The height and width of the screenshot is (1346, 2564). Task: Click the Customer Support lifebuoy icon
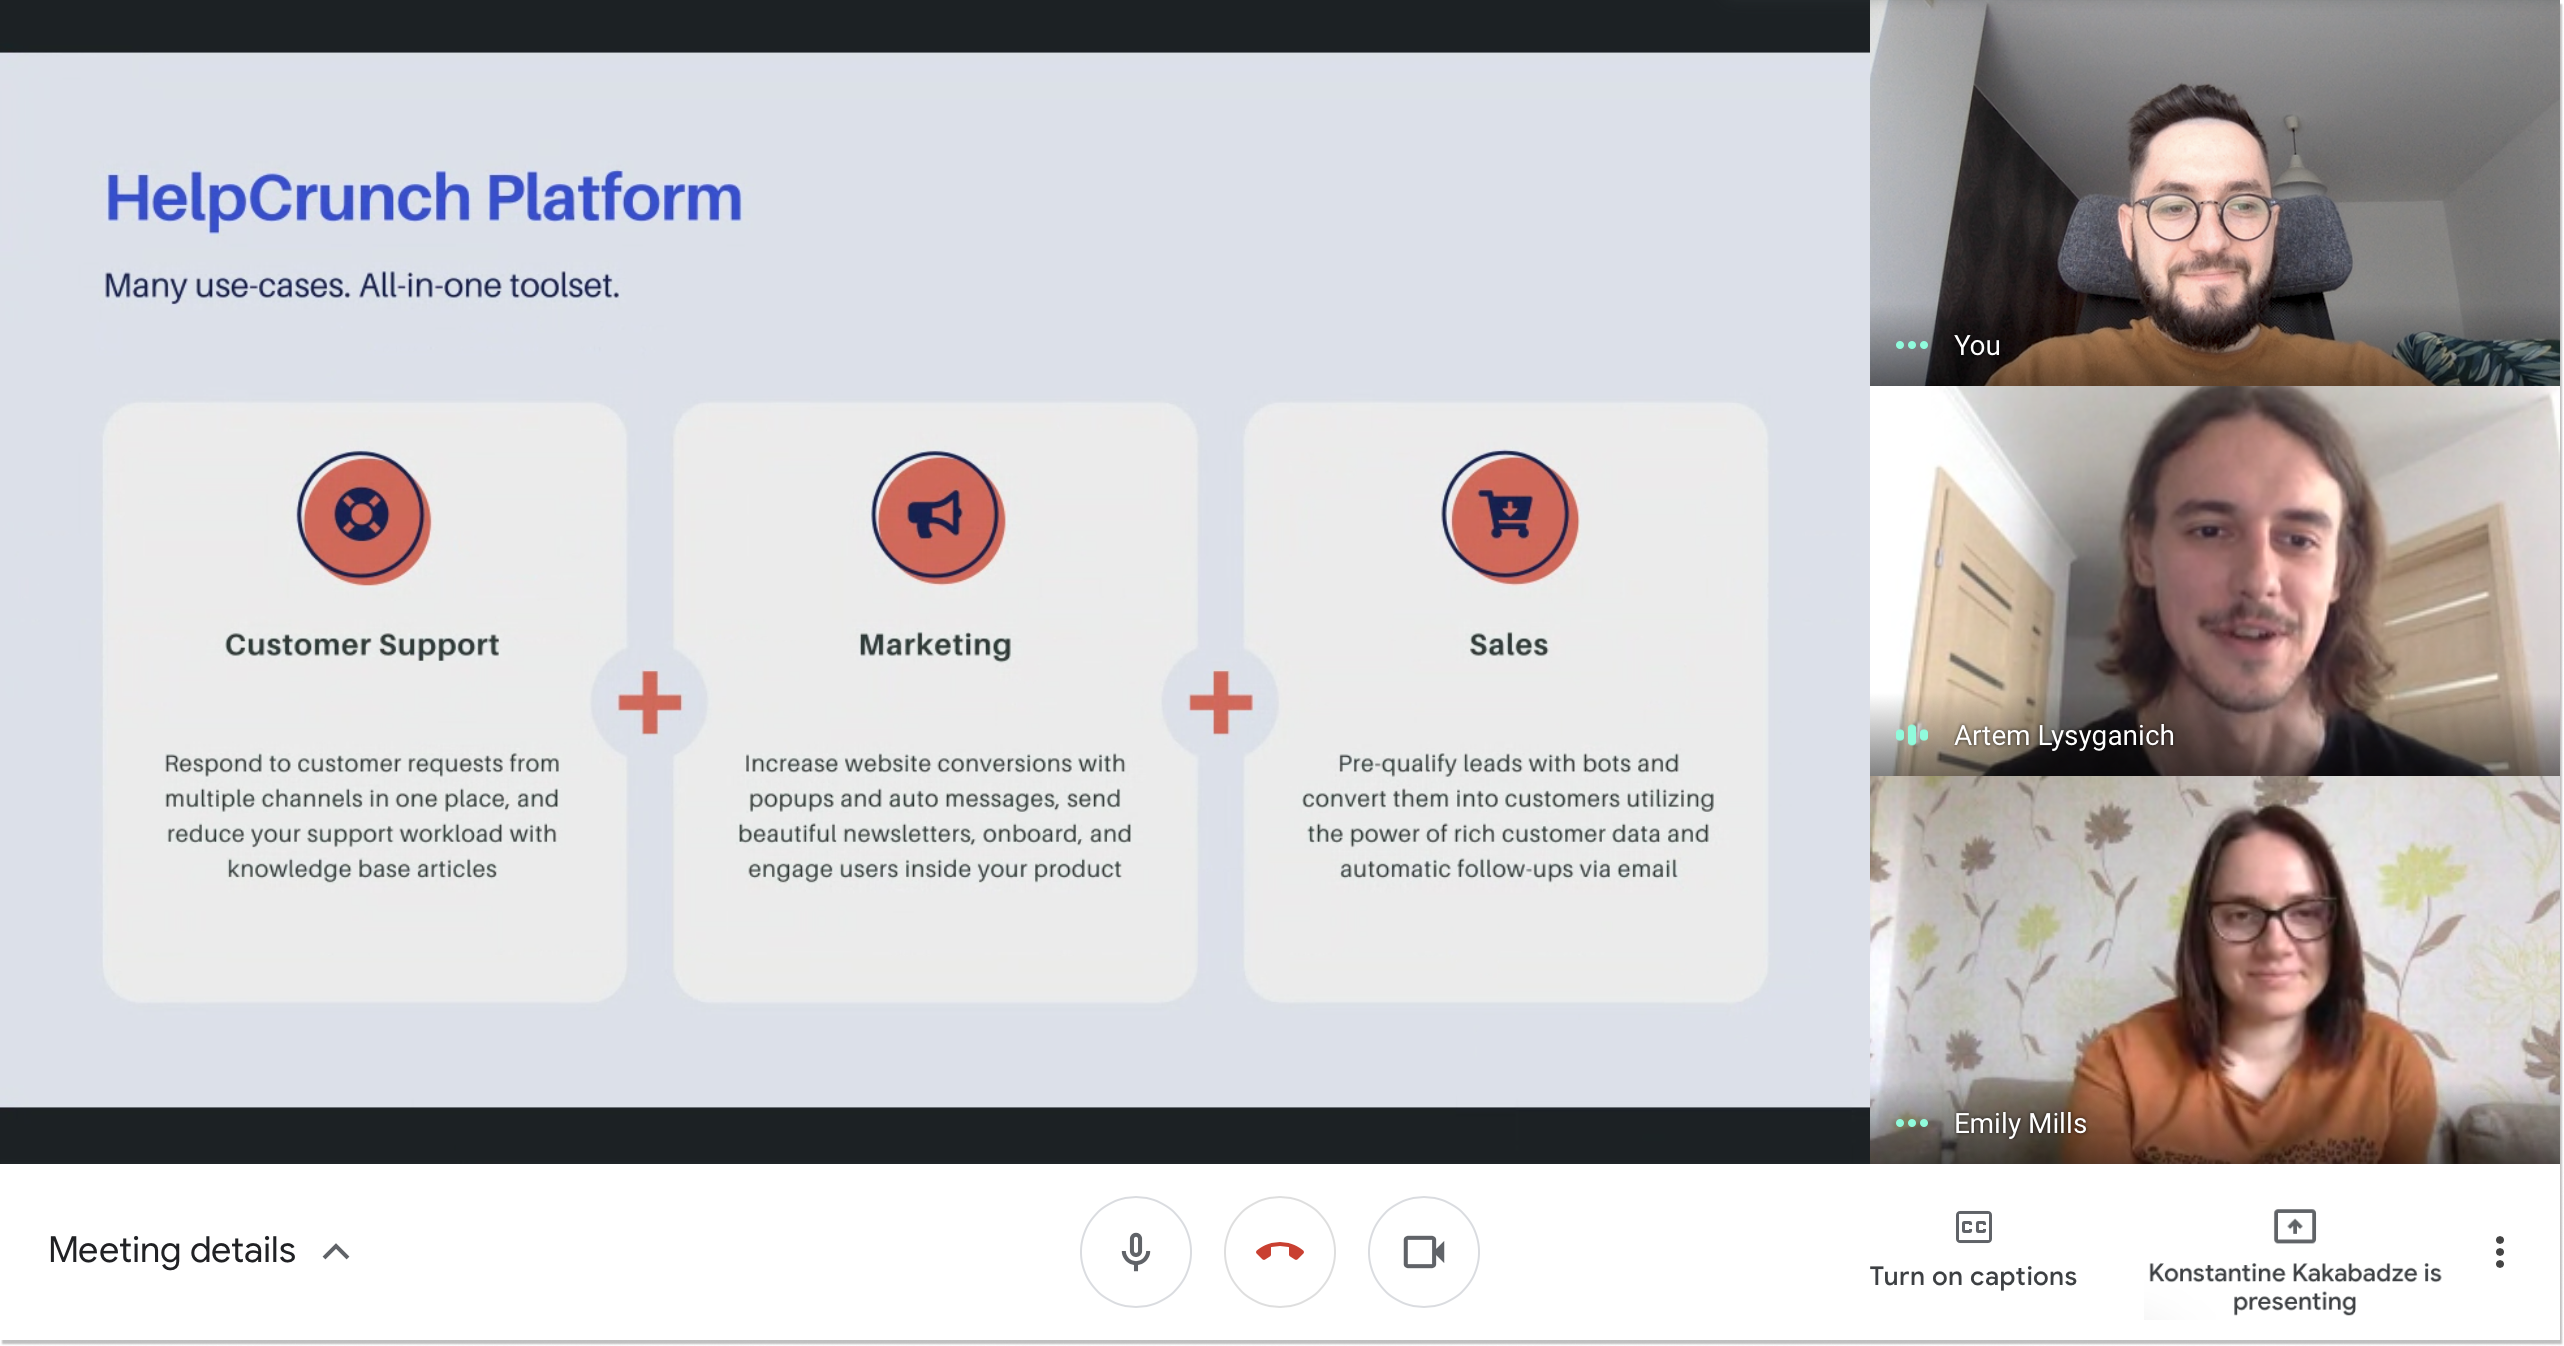pos(363,517)
